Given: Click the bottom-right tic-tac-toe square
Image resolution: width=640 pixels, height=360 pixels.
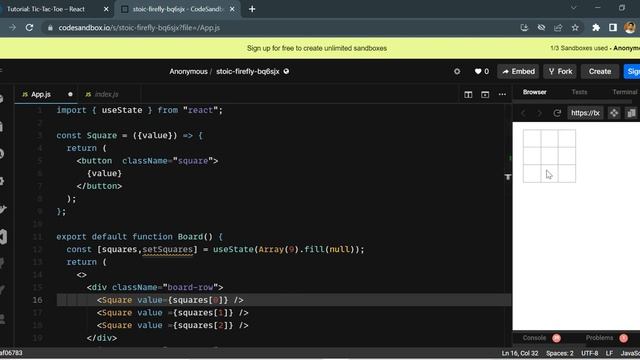Looking at the screenshot, I should tap(567, 173).
